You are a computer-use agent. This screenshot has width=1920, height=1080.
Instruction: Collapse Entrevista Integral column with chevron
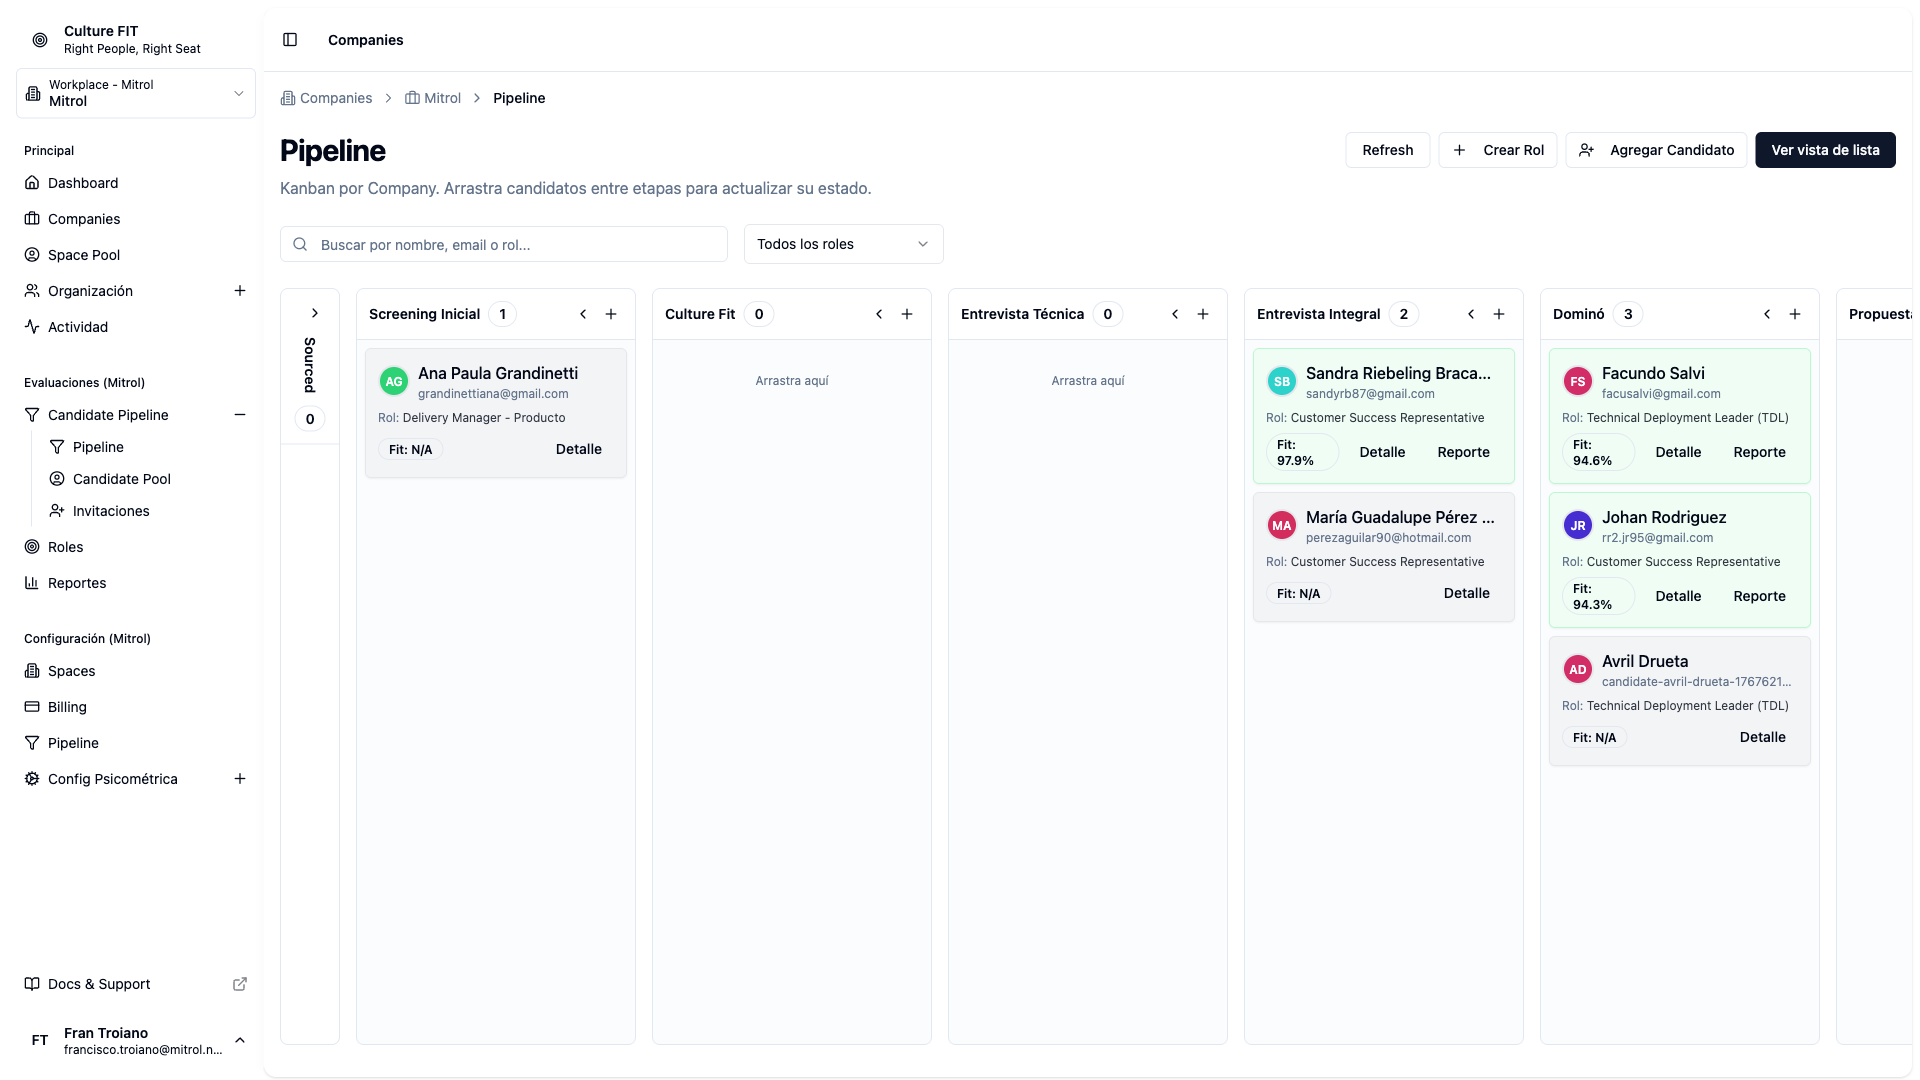pos(1471,314)
